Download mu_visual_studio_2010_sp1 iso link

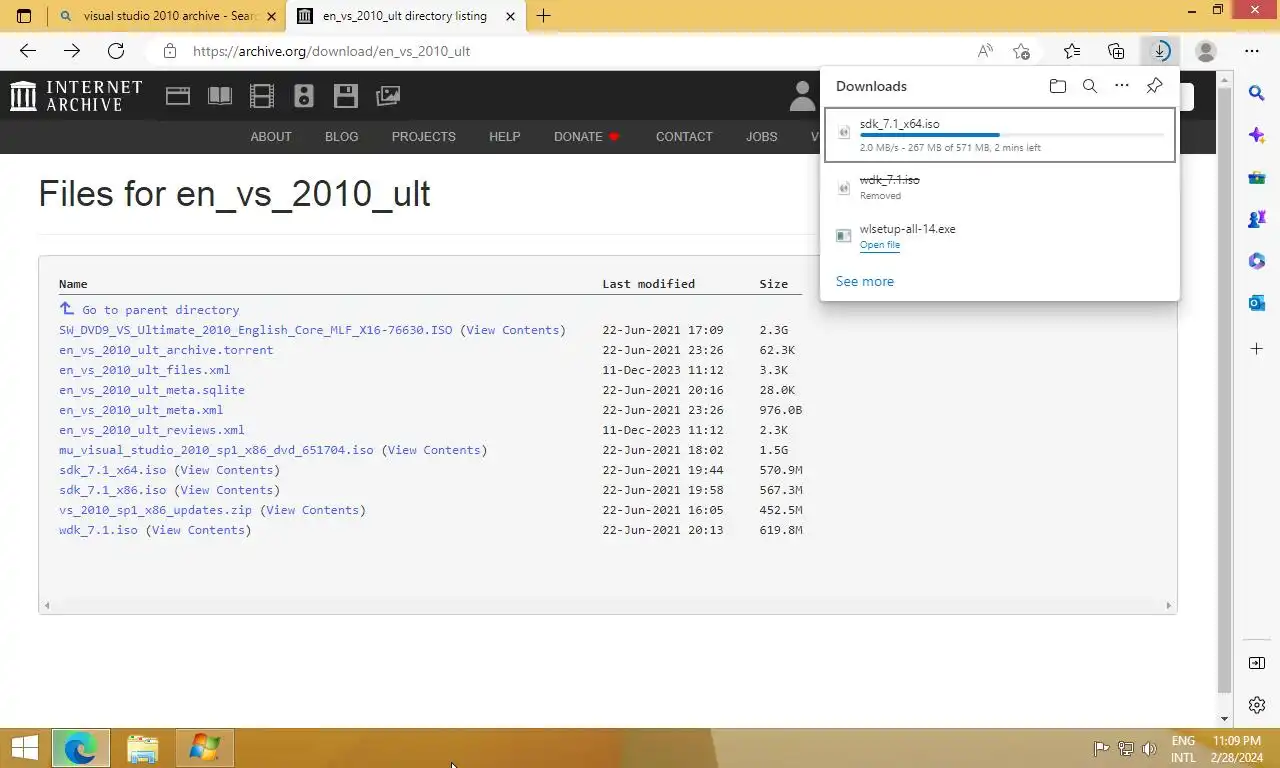coord(216,450)
